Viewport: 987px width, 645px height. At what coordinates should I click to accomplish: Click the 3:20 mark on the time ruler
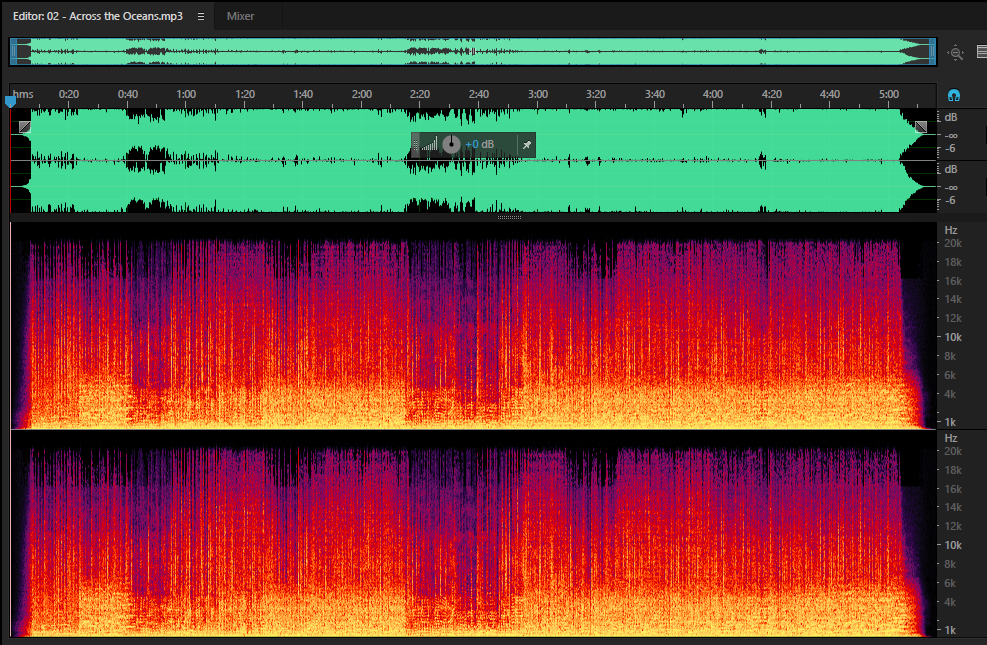tap(595, 94)
